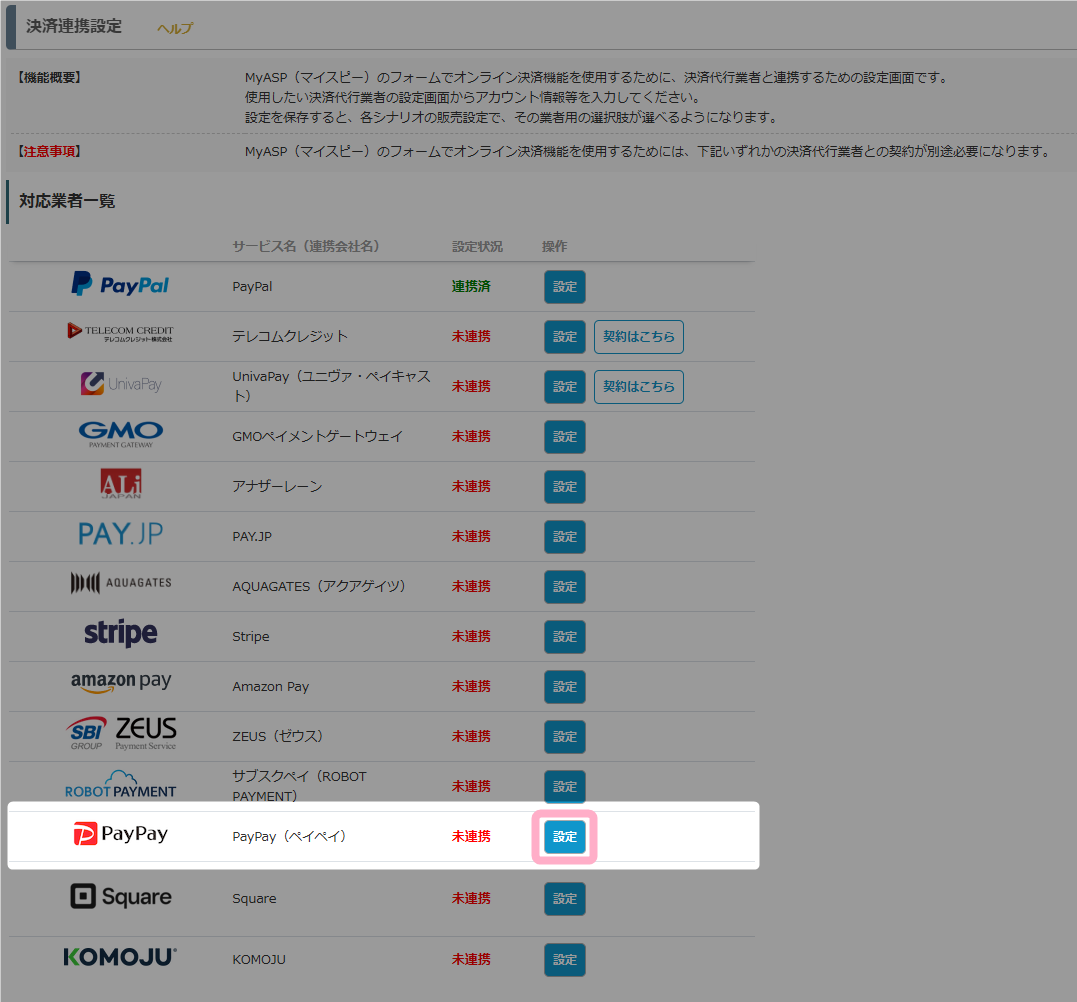Open the ヘルプ link beside the page title
Screen dimensions: 1077x1002
(x=175, y=29)
